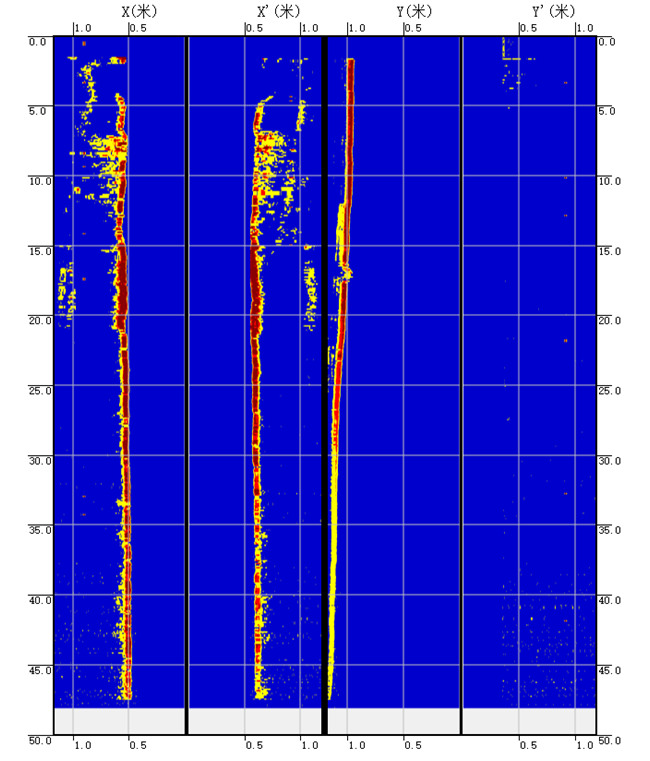Click the X(米) panel title
Image resolution: width=650 pixels, height=761 pixels.
(139, 12)
